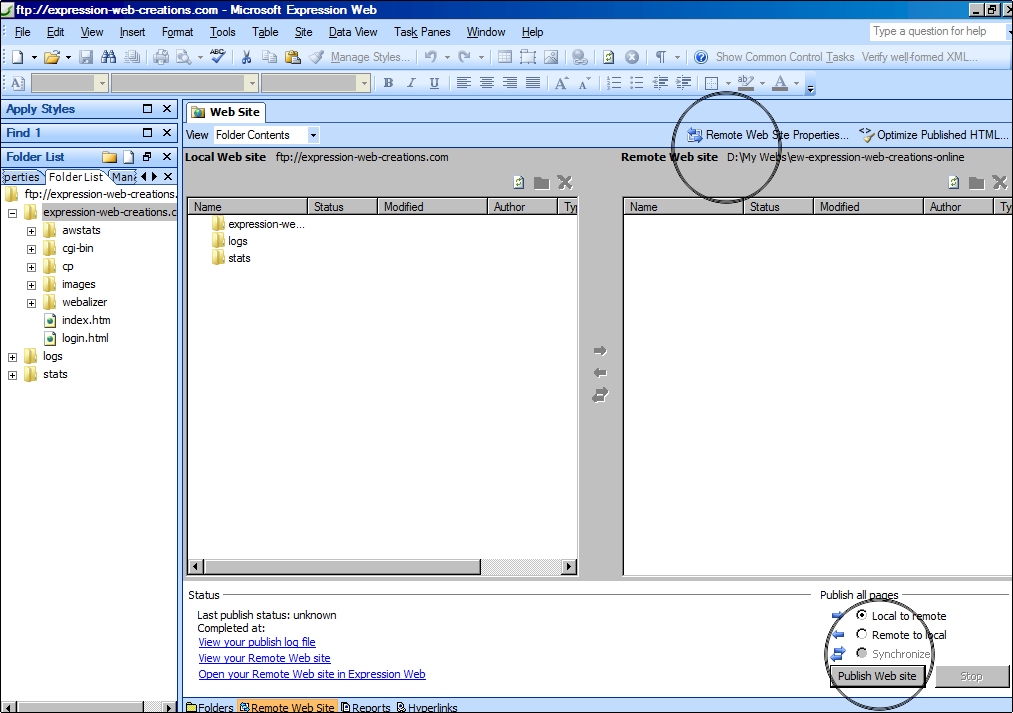
Task: Click the blue Help question mark icon
Action: pos(701,57)
